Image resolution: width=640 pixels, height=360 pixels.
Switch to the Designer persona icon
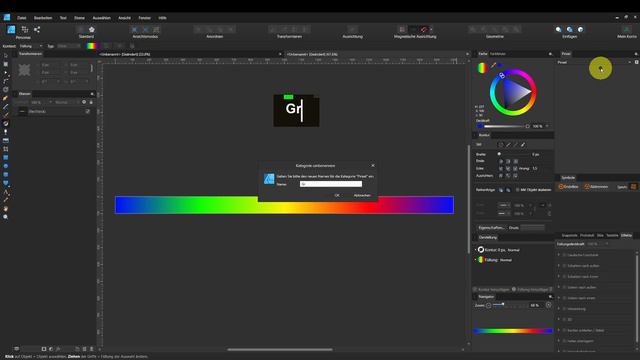pyautogui.click(x=11, y=29)
